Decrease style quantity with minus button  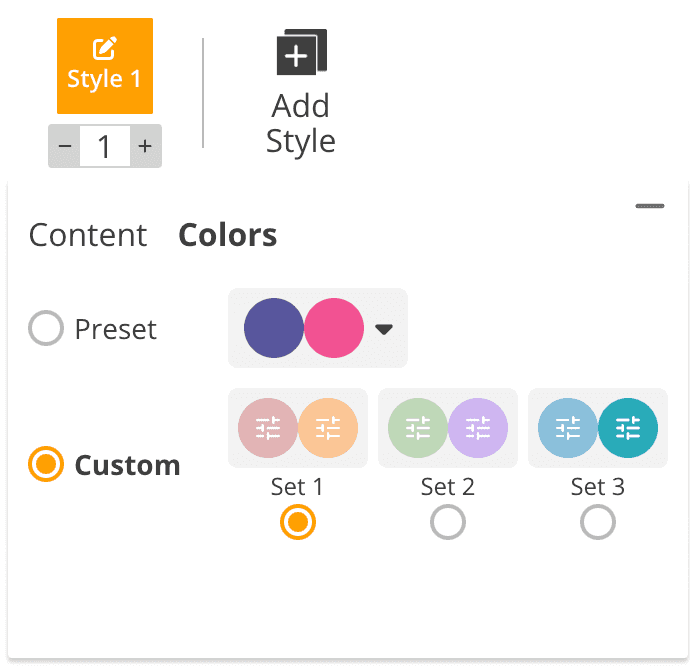(65, 147)
